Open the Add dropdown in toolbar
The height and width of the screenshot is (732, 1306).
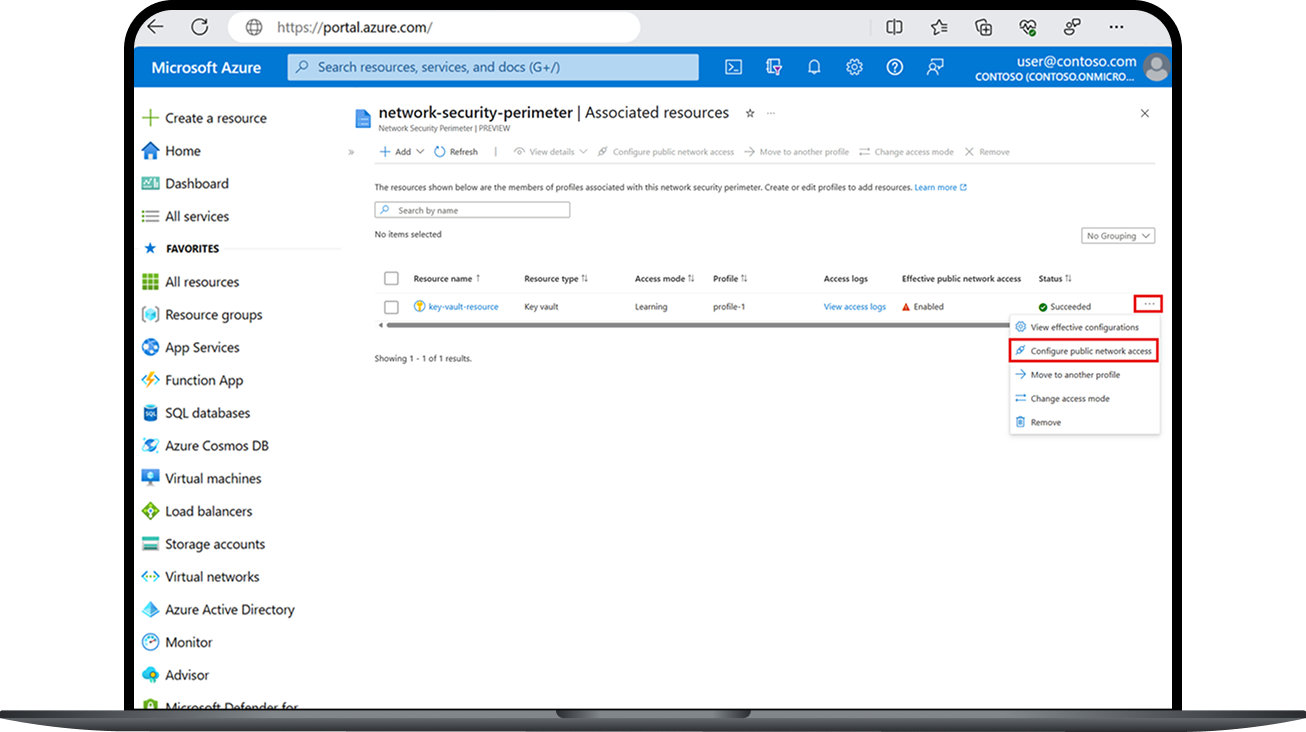click(401, 152)
